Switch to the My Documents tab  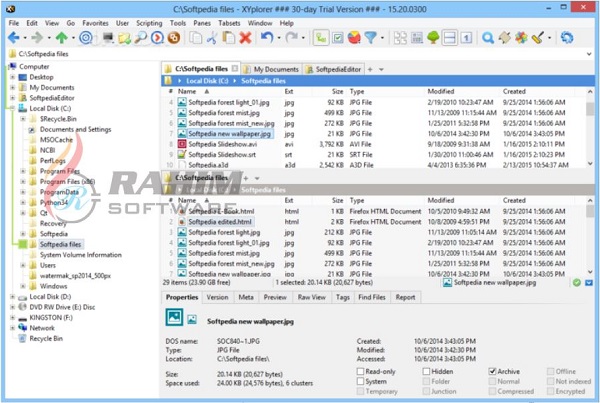272,69
